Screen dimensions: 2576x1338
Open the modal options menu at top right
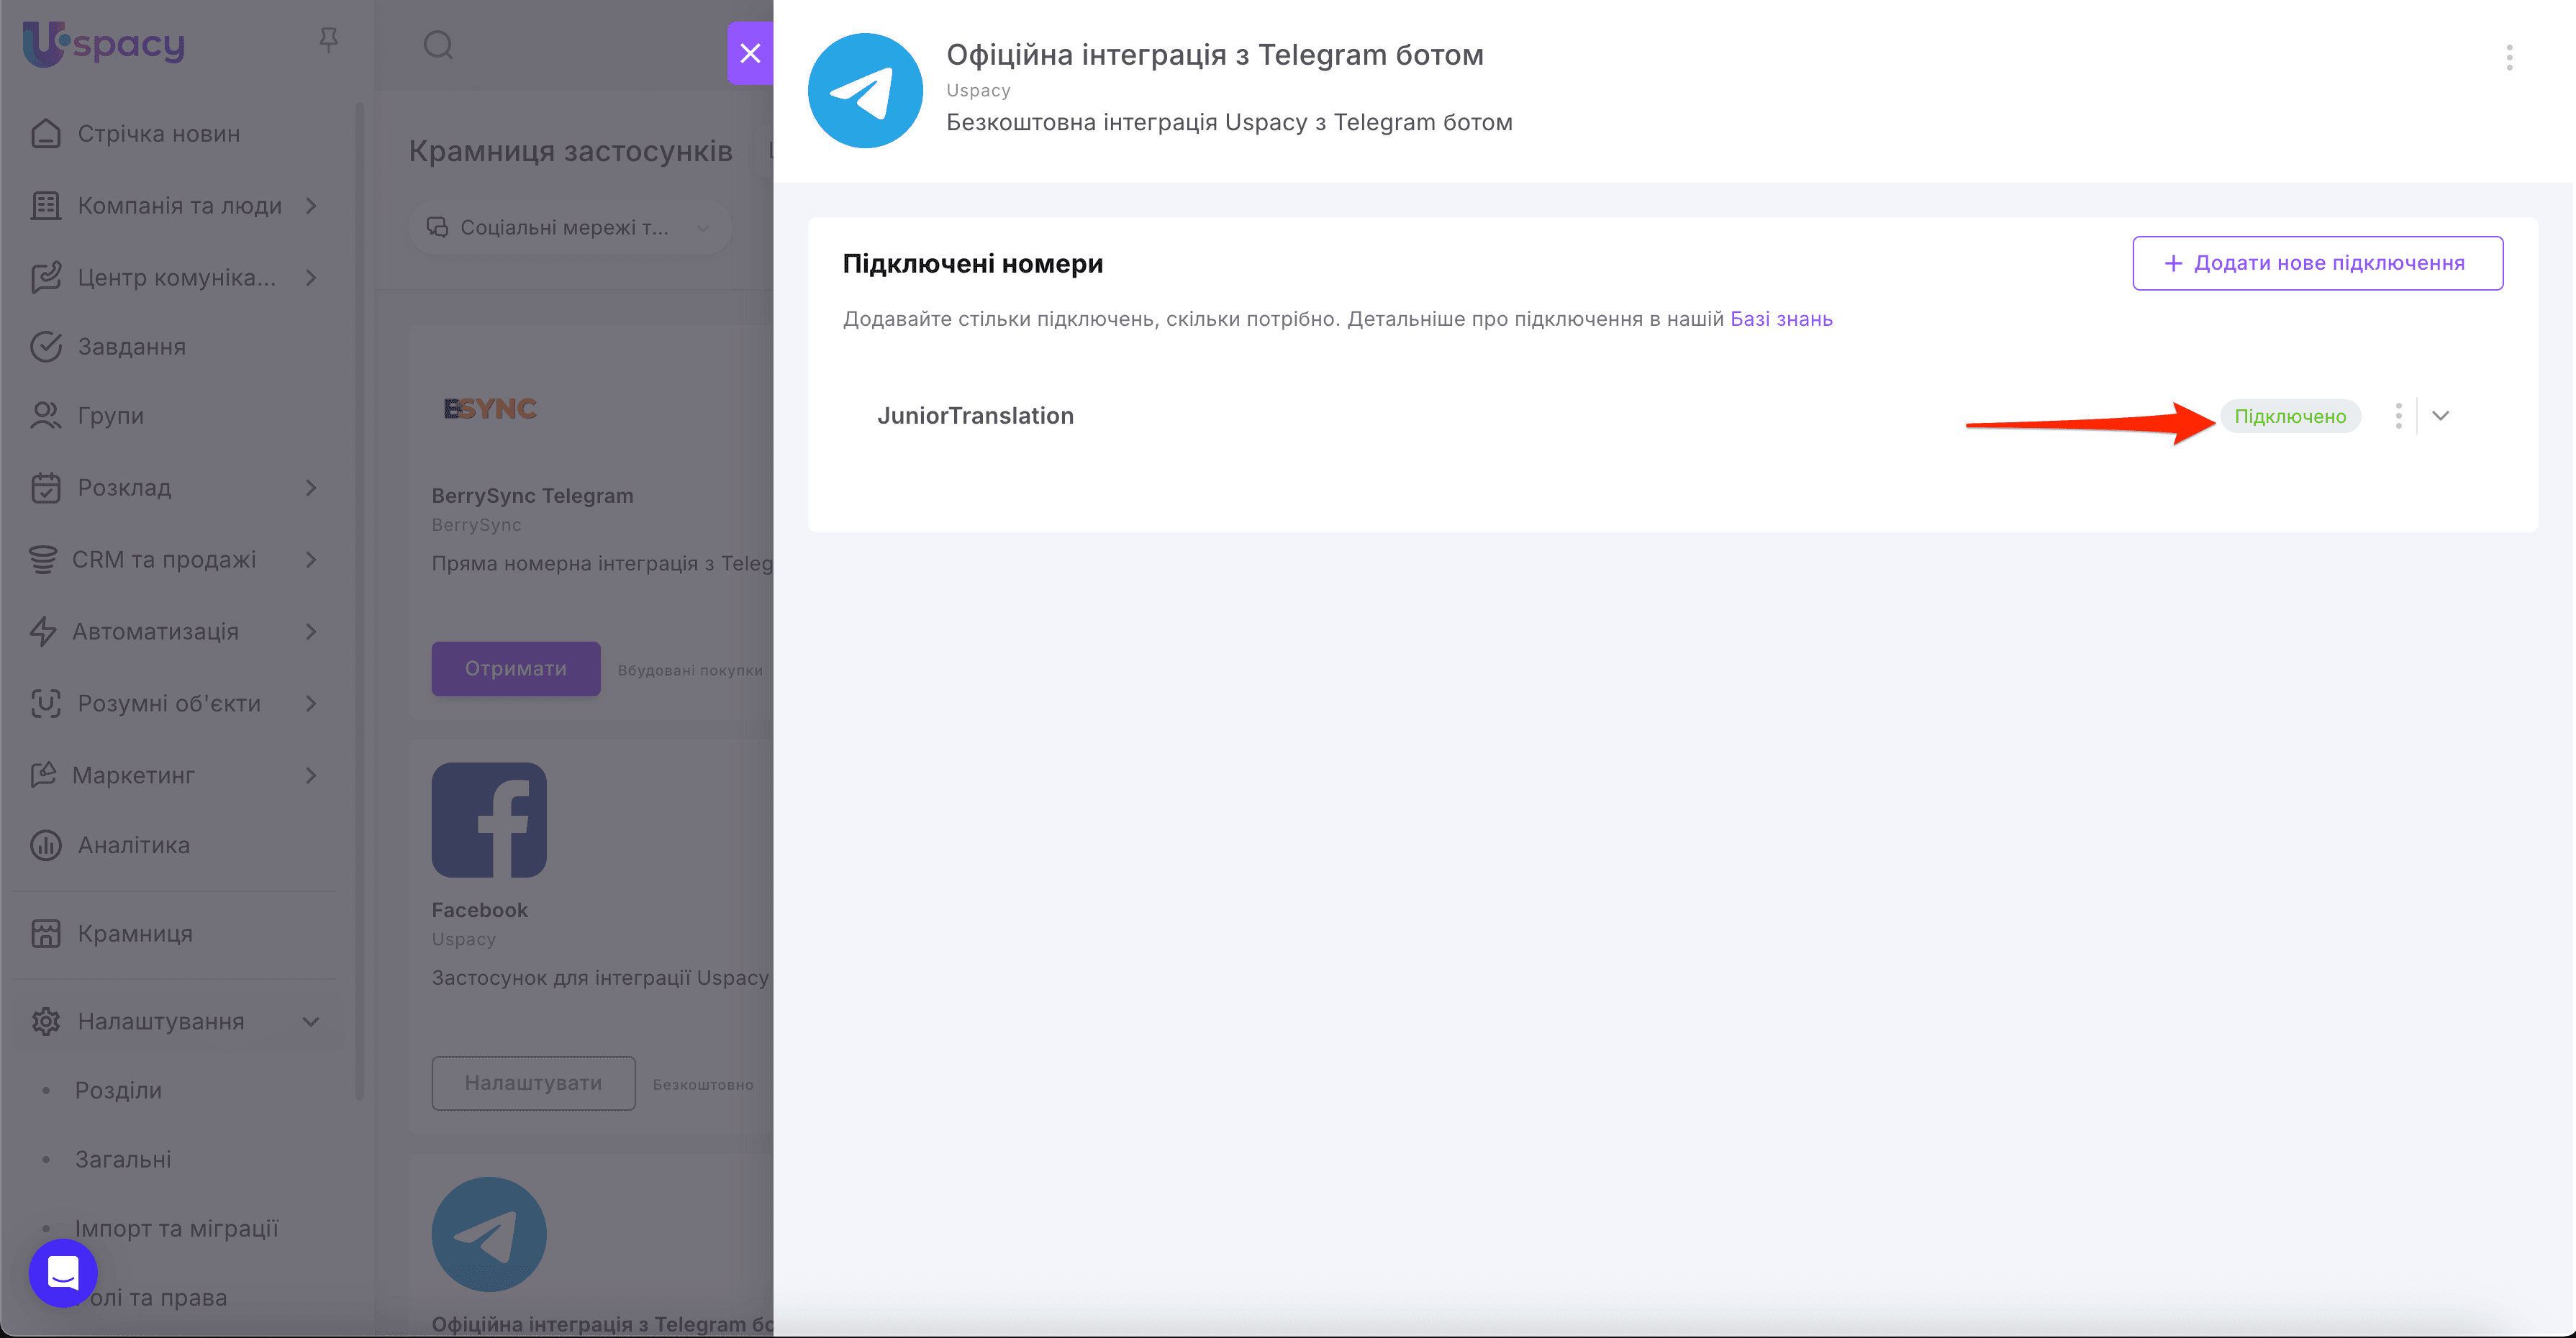[x=2509, y=59]
